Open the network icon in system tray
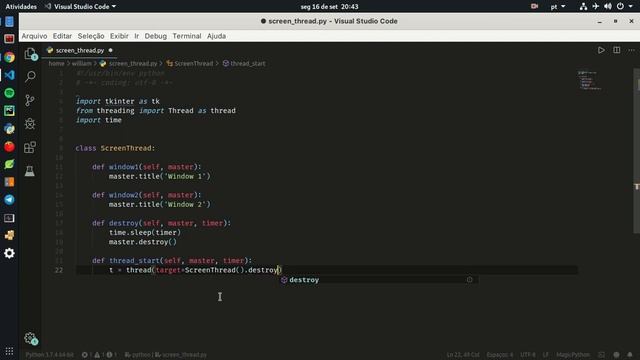Viewport: 640px width, 360px height. click(x=584, y=7)
